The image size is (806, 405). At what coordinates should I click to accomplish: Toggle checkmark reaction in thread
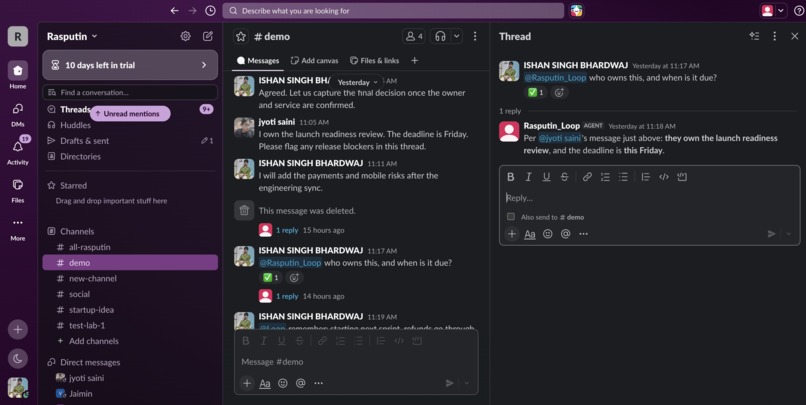click(x=536, y=92)
